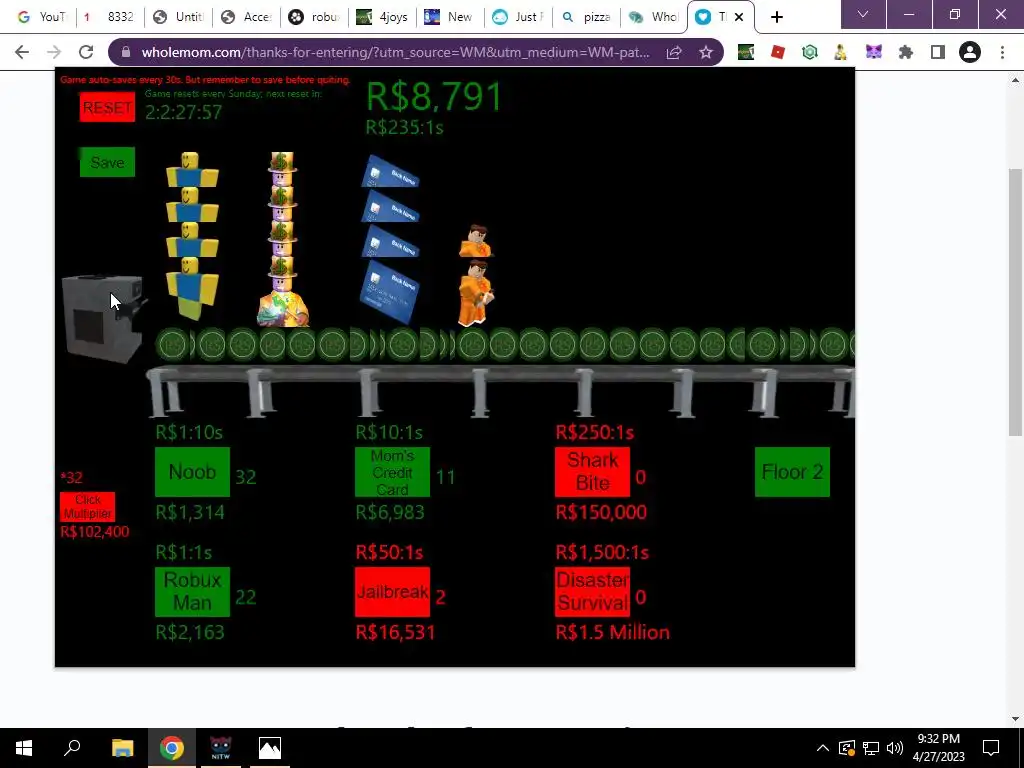Buy the Click Multiplier upgrade

88,507
